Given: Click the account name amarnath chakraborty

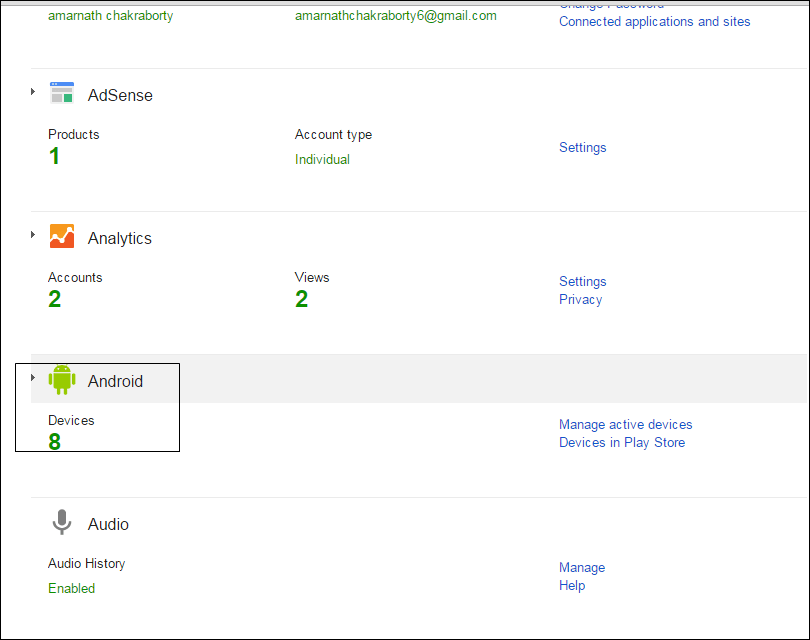Looking at the screenshot, I should pyautogui.click(x=111, y=15).
